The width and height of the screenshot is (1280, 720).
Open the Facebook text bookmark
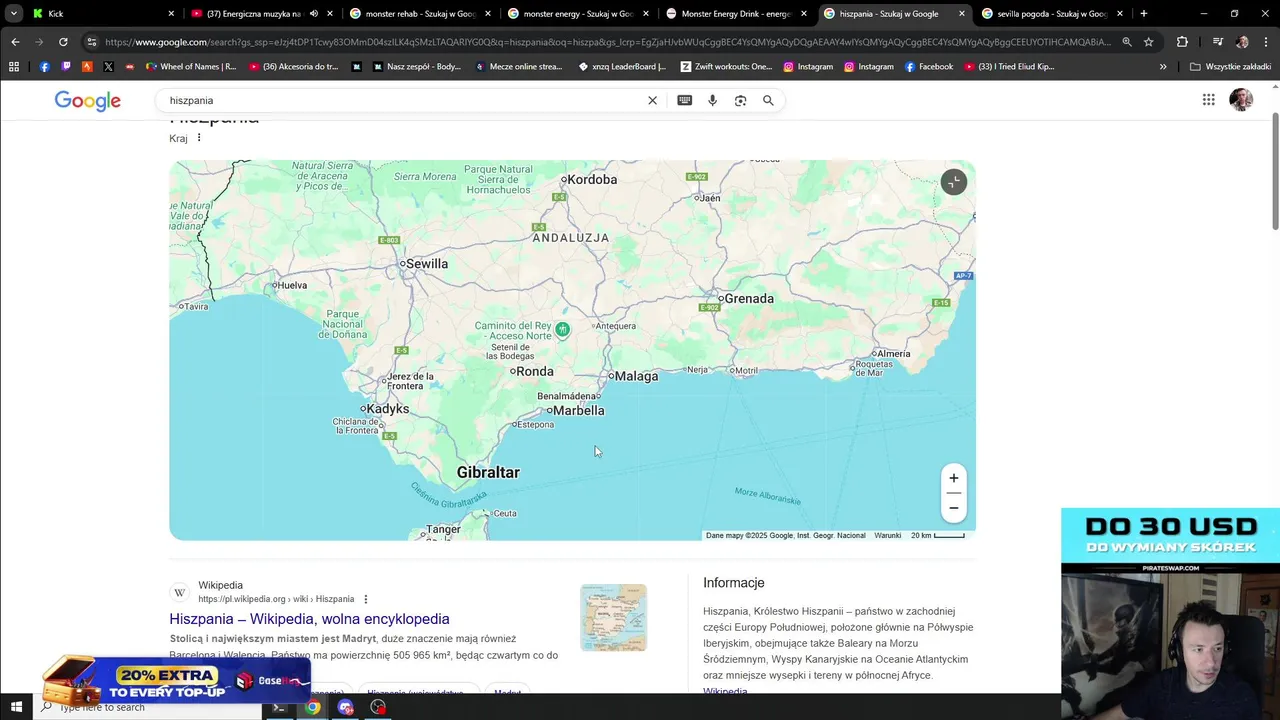click(928, 66)
